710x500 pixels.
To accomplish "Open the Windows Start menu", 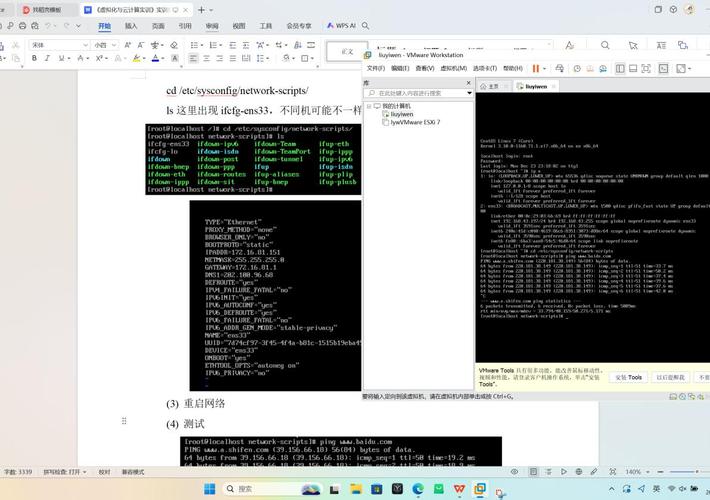I will click(x=210, y=489).
